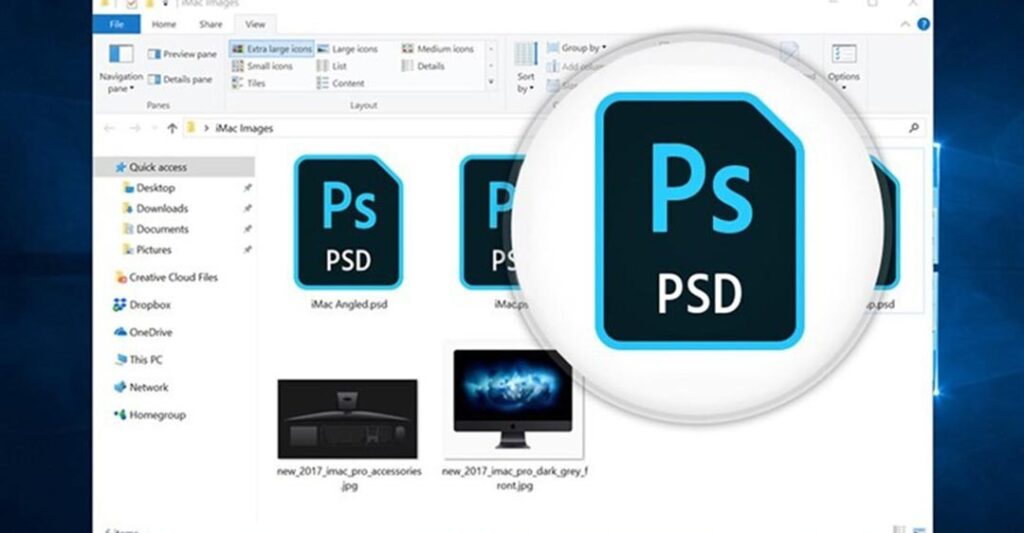Click the pin icon beside Desktop
The height and width of the screenshot is (533, 1024).
click(248, 188)
